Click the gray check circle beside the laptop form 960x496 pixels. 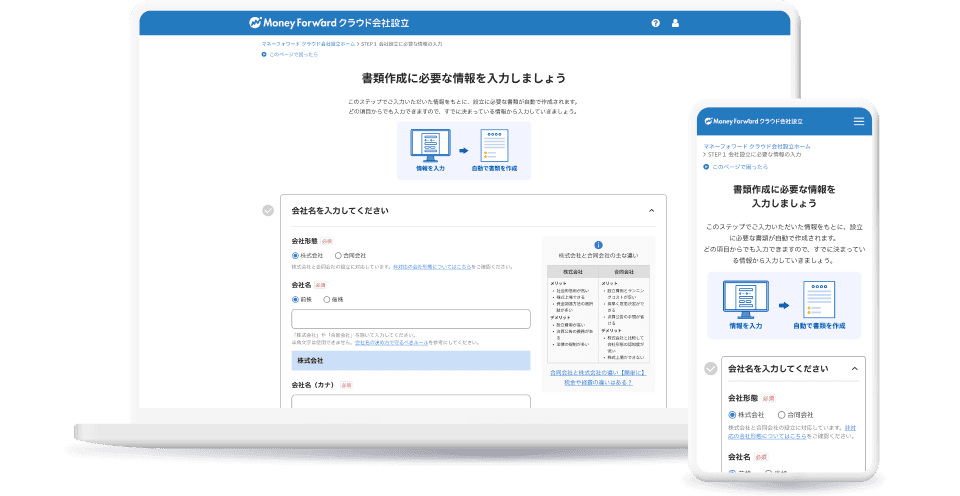click(x=268, y=211)
